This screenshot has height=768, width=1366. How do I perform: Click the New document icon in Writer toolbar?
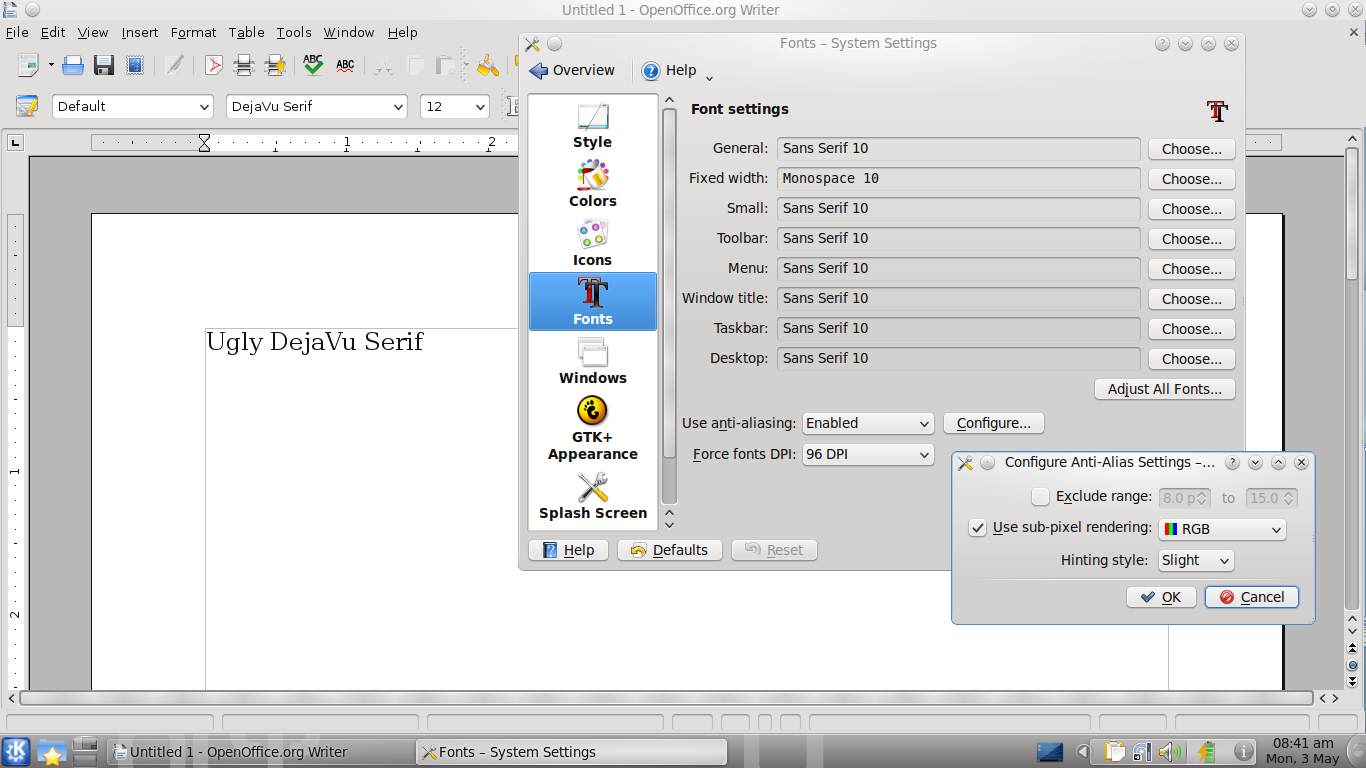(x=27, y=66)
